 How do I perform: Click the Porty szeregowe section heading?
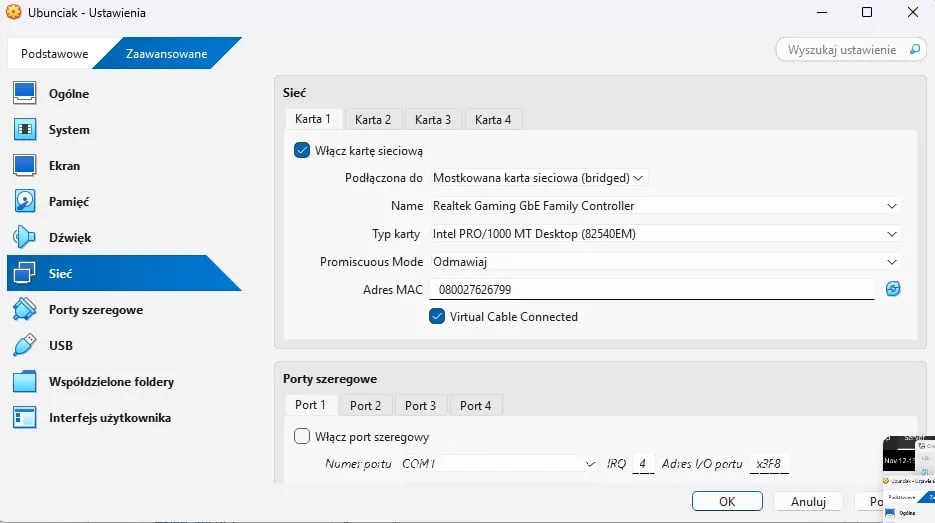[x=330, y=379]
